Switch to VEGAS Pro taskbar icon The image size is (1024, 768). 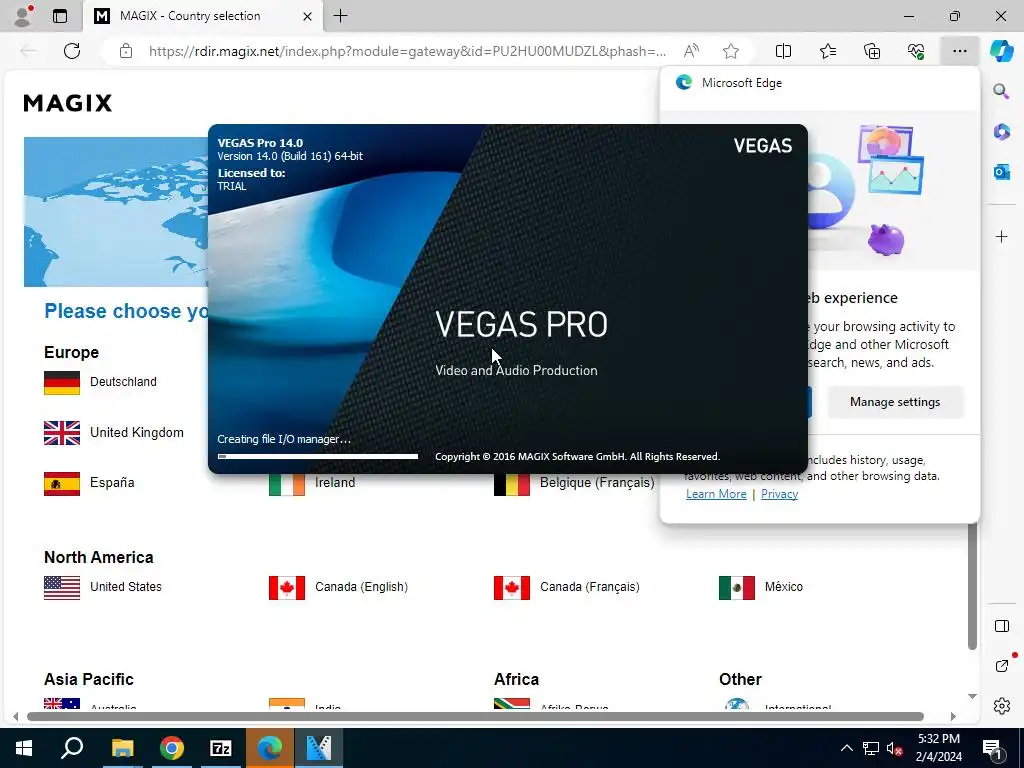pyautogui.click(x=319, y=748)
